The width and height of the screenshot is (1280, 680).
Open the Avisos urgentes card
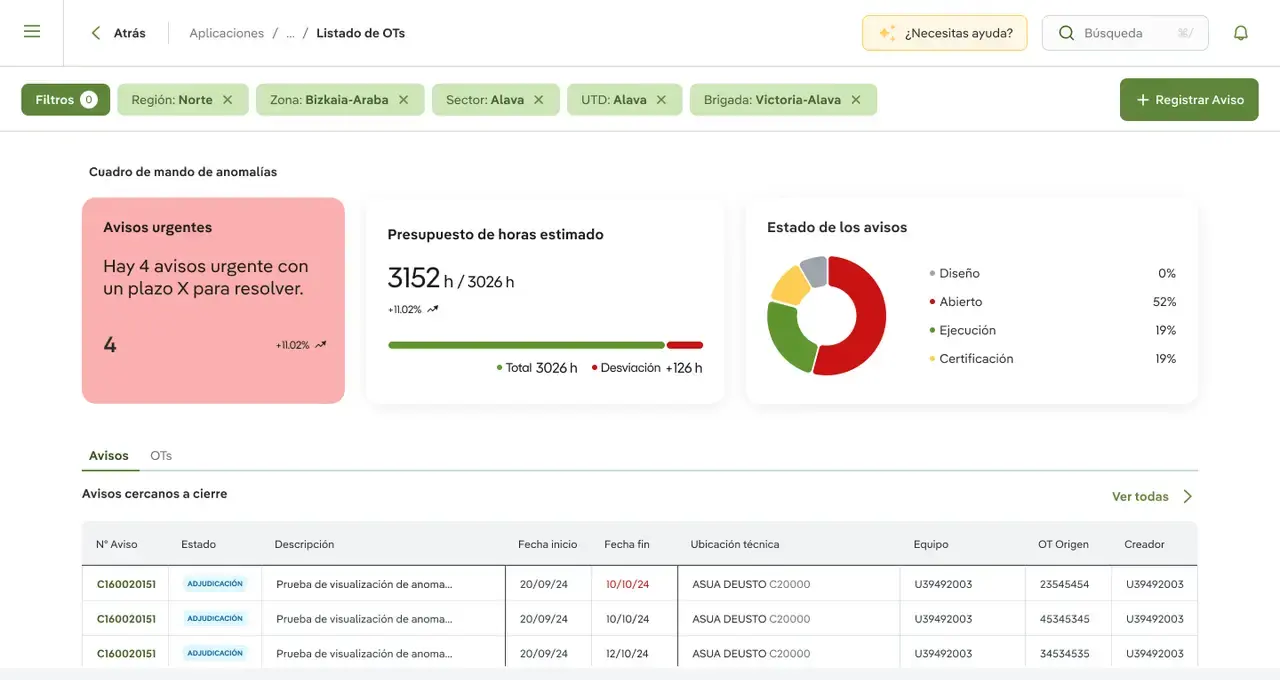pyautogui.click(x=213, y=300)
